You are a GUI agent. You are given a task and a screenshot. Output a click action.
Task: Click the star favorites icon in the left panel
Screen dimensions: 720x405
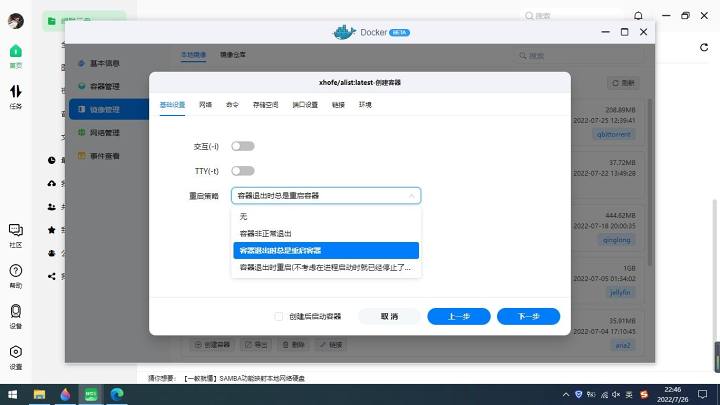51,230
